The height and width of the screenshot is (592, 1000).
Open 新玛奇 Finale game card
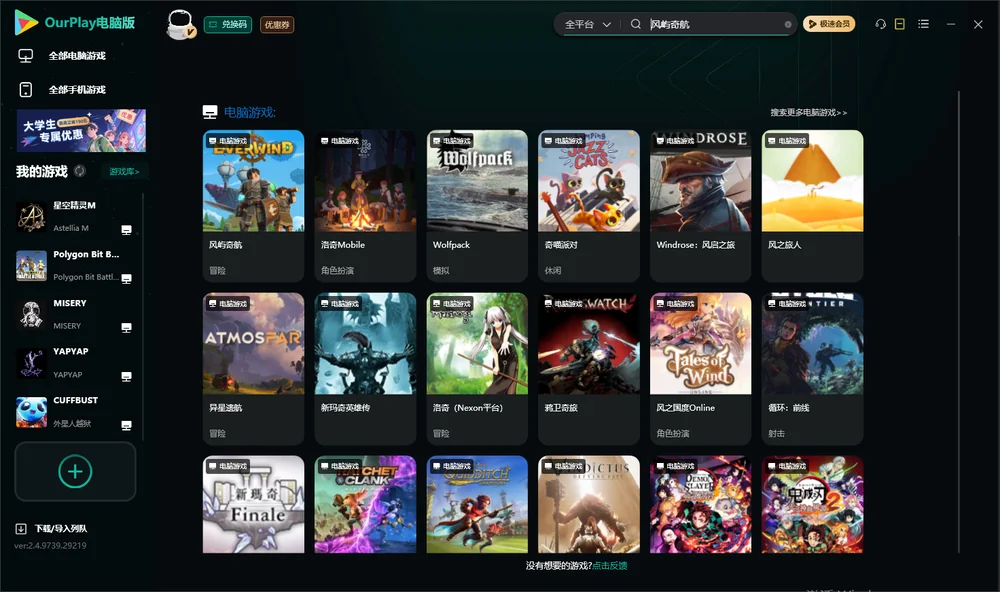pyautogui.click(x=253, y=504)
